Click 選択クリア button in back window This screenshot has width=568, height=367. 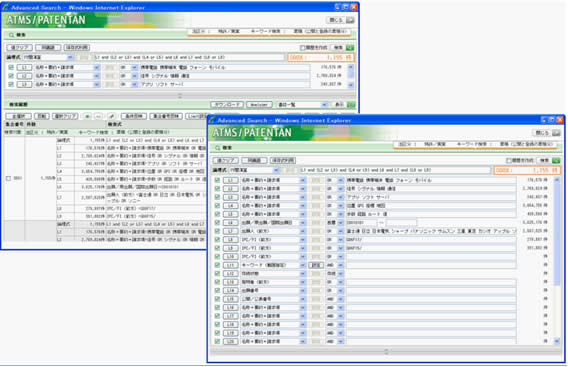[65, 116]
